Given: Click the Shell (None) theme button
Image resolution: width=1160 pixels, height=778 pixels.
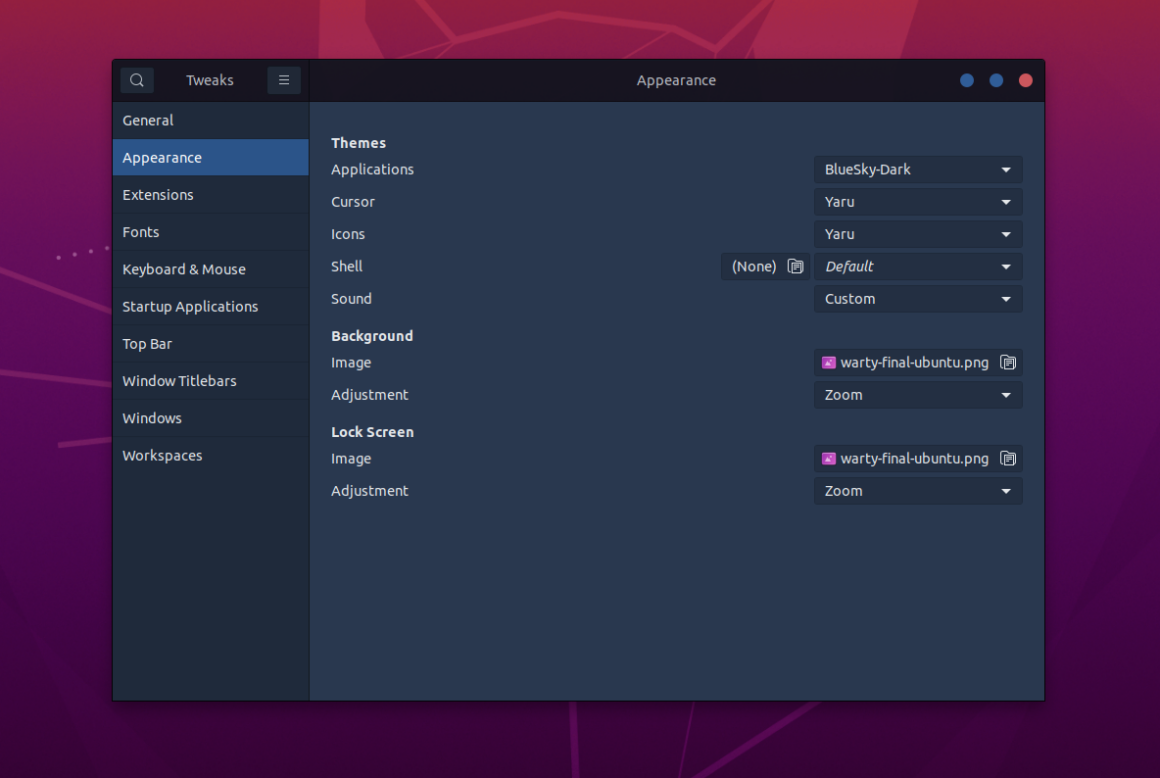Looking at the screenshot, I should click(x=755, y=266).
